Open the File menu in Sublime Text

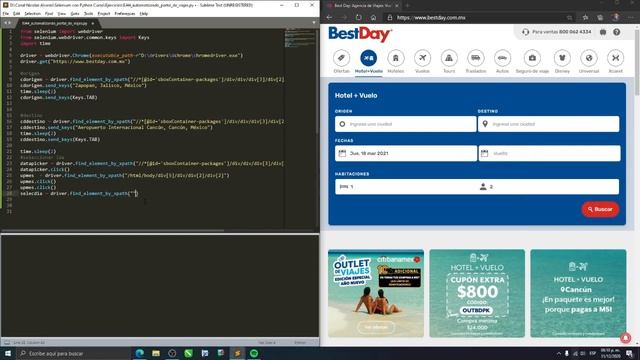[x=6, y=13]
